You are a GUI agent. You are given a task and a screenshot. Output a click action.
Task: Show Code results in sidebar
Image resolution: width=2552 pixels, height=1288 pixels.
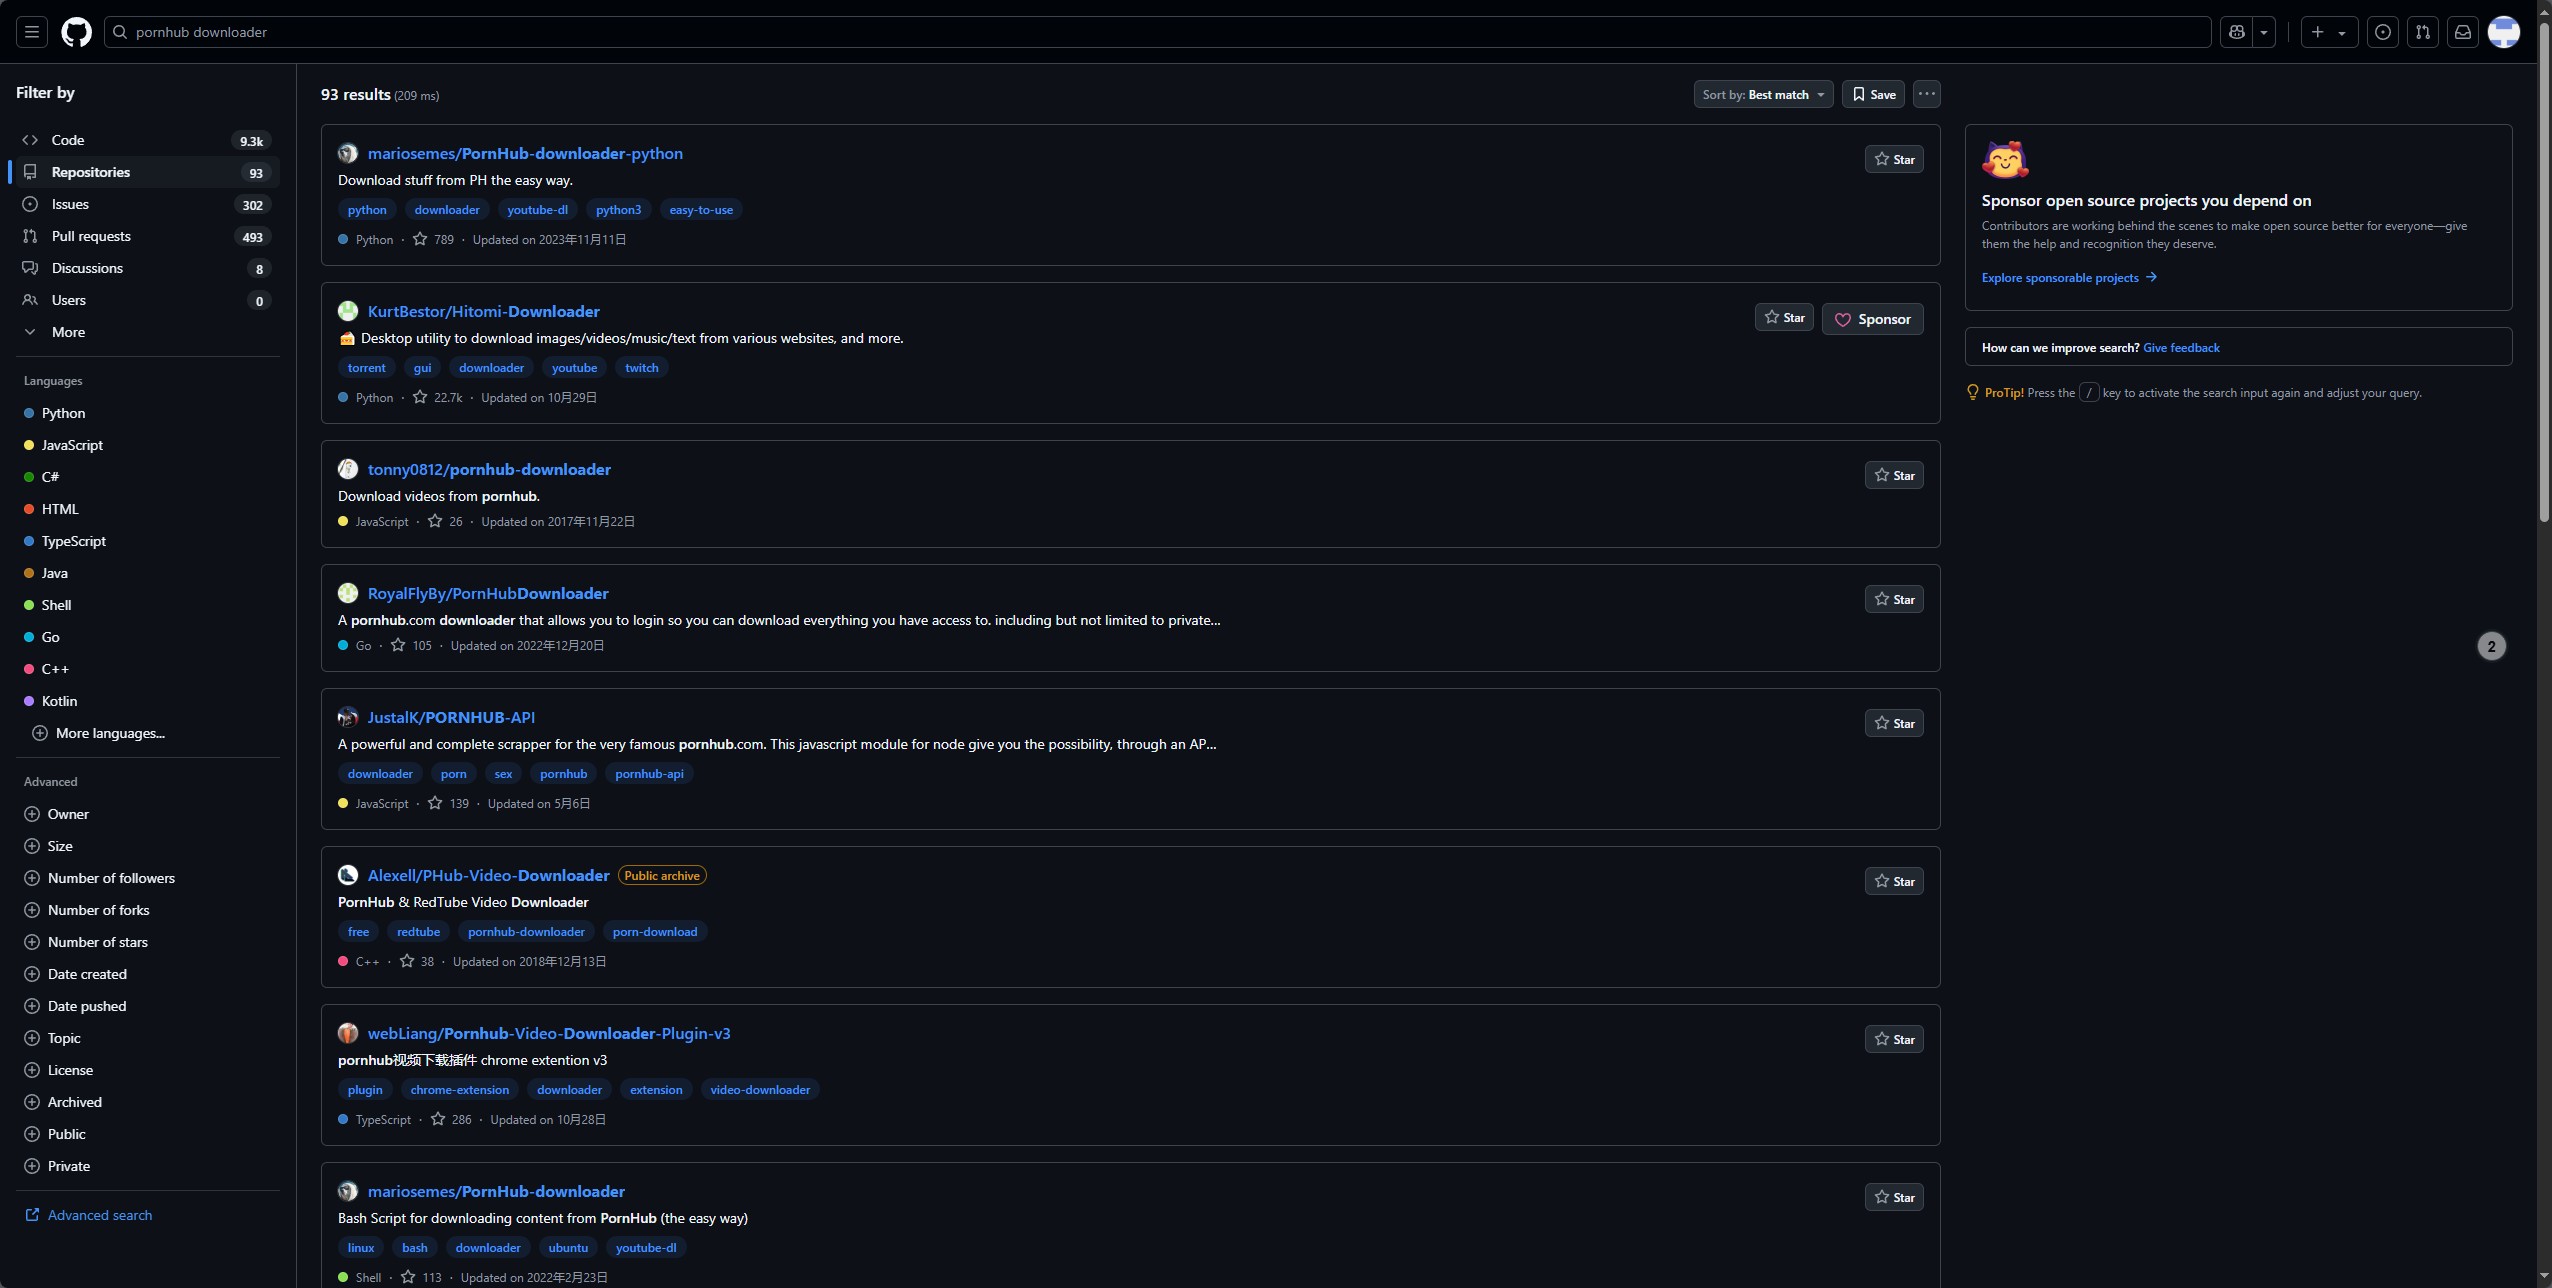(148, 140)
